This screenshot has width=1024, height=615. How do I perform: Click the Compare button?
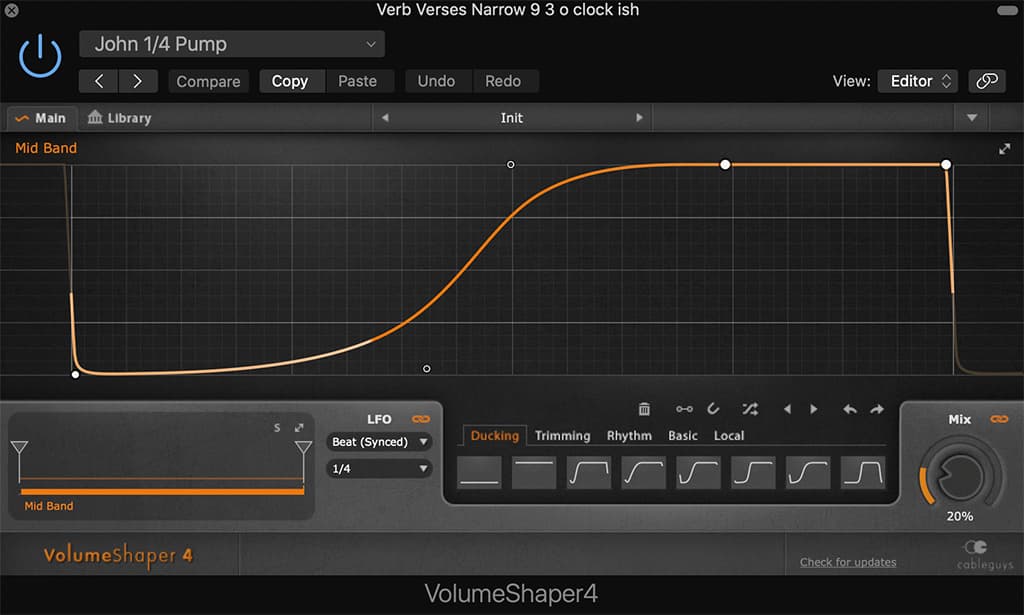pyautogui.click(x=208, y=81)
